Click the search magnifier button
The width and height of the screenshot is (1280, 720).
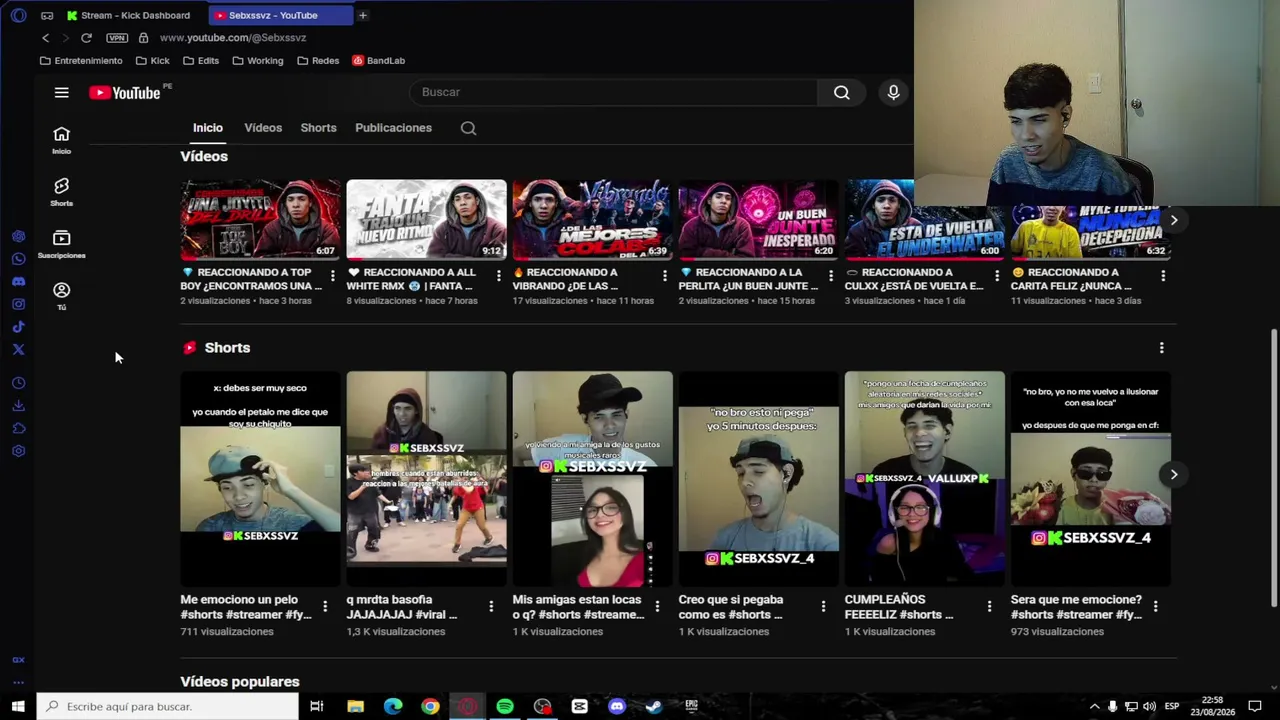[x=842, y=92]
